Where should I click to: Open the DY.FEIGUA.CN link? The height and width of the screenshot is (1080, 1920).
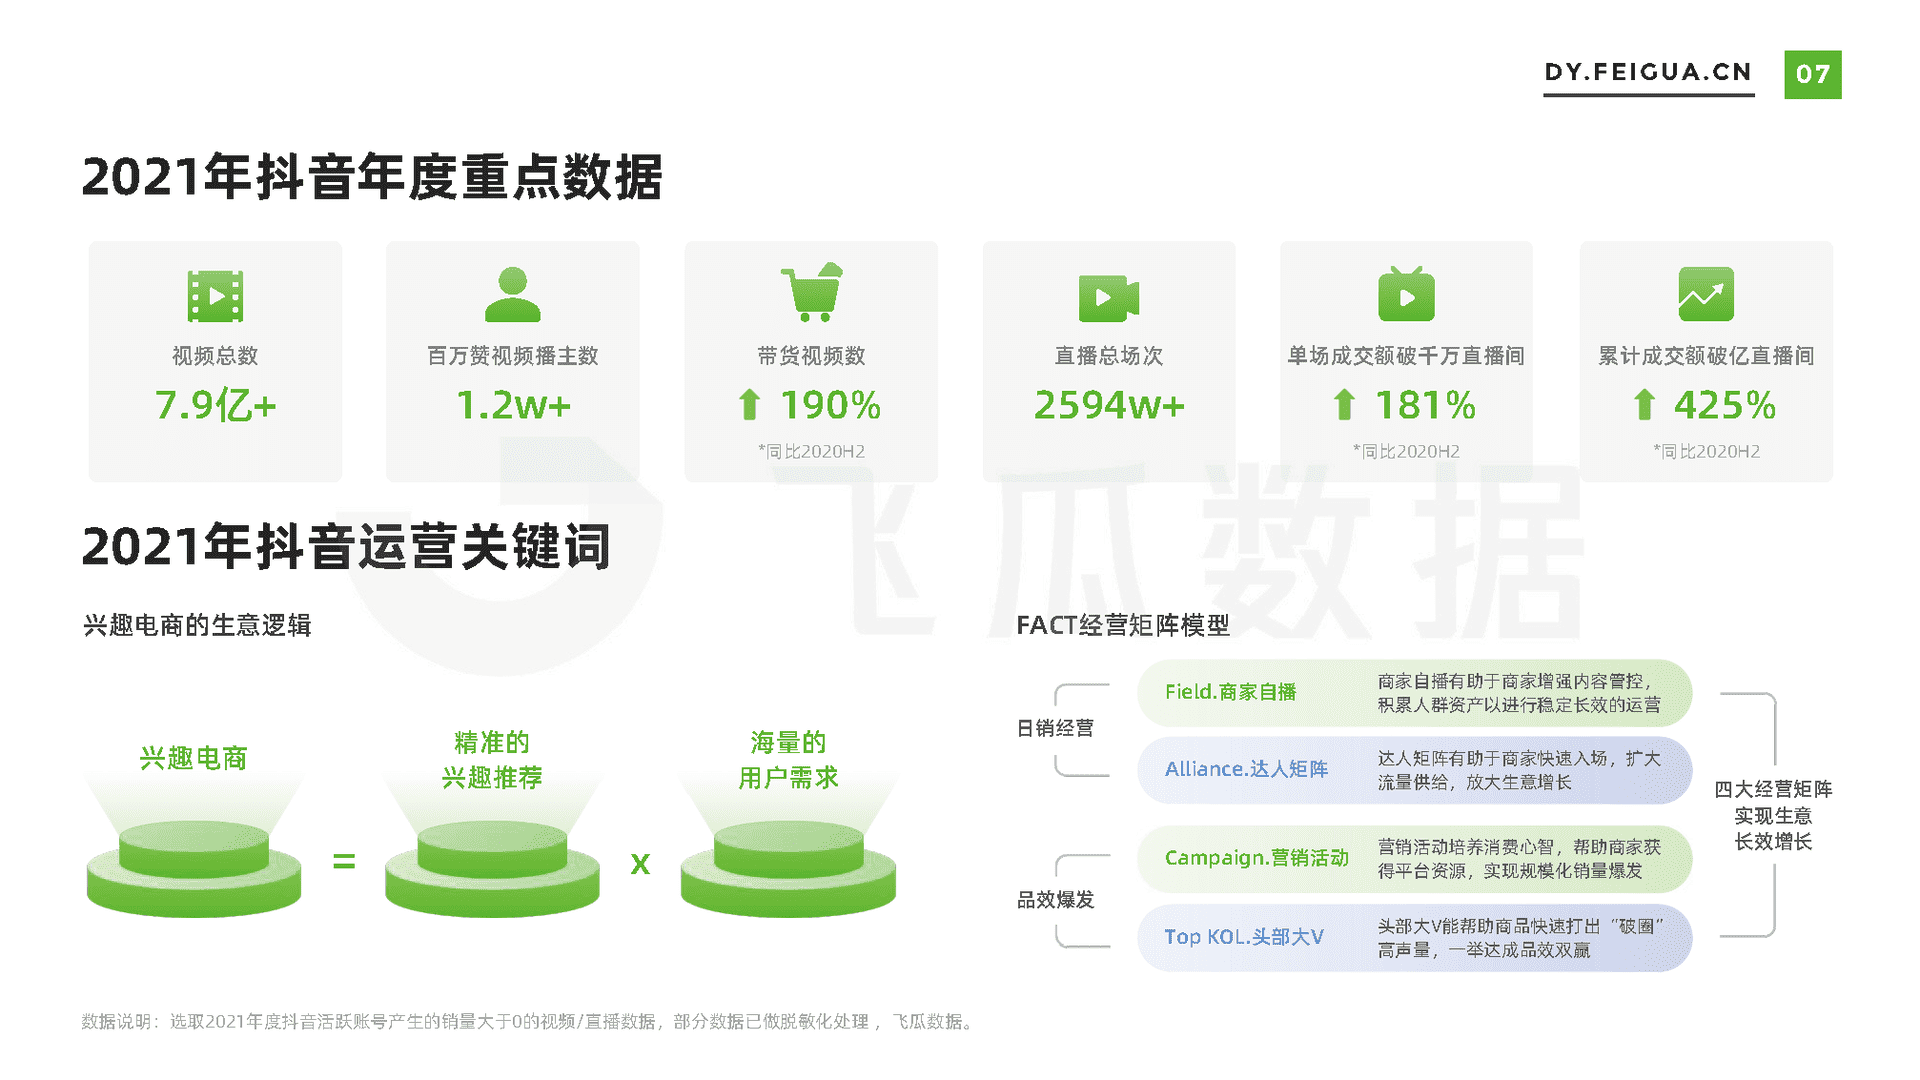pyautogui.click(x=1648, y=72)
